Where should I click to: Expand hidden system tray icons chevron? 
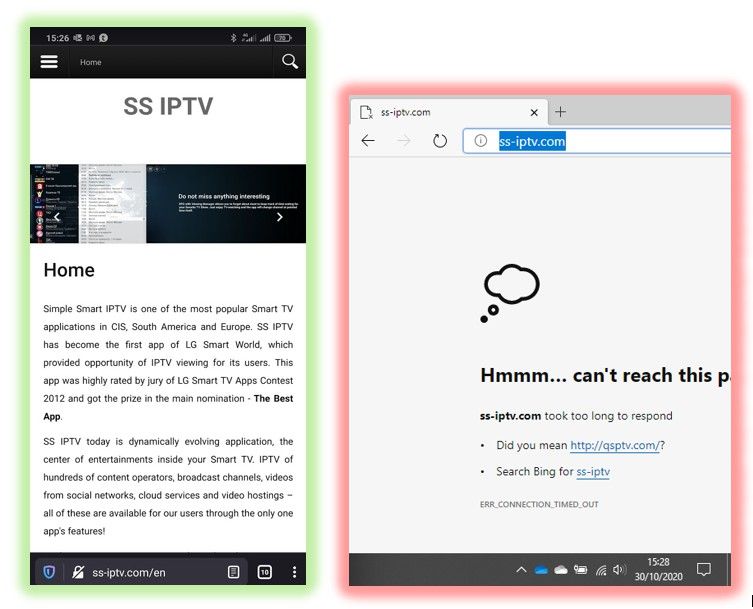521,570
